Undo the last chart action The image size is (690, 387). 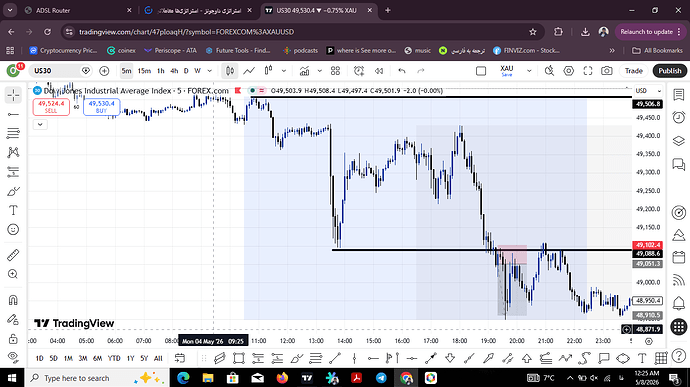coord(401,71)
